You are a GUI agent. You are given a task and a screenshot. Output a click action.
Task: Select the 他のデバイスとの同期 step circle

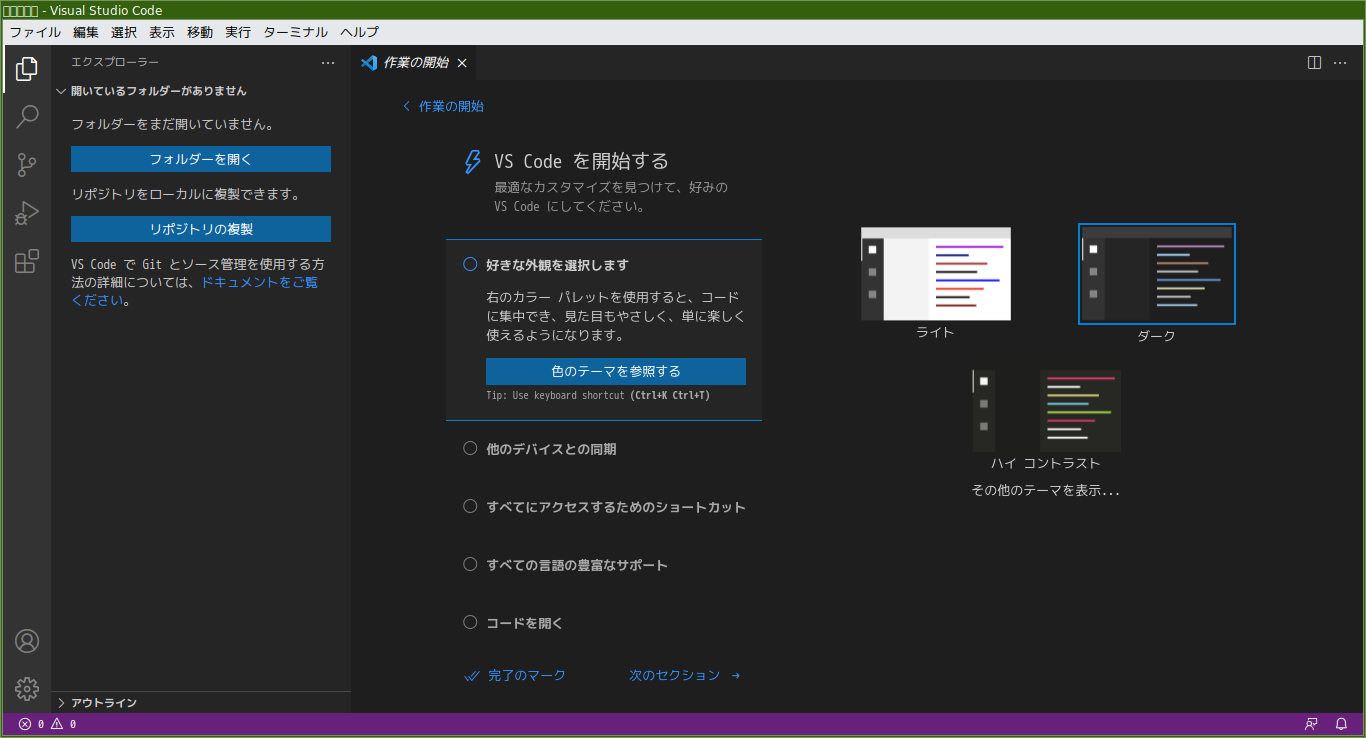pyautogui.click(x=470, y=448)
